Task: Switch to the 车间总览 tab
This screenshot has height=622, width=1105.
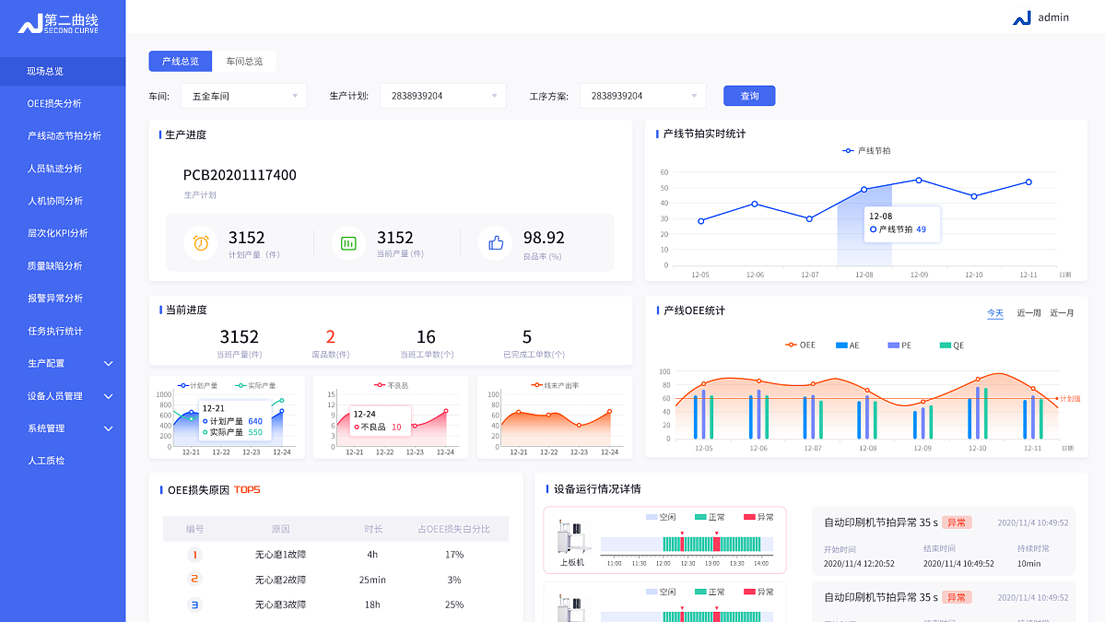Action: [244, 61]
